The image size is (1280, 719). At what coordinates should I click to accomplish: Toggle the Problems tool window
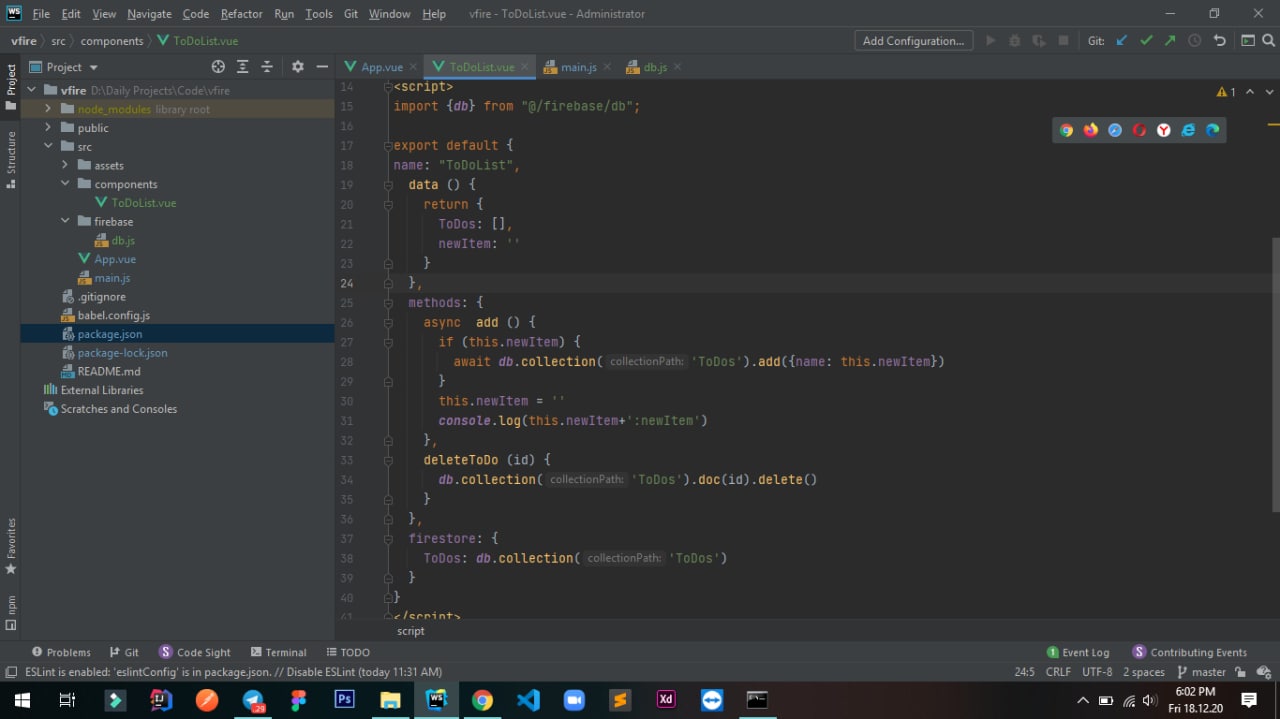(x=61, y=652)
